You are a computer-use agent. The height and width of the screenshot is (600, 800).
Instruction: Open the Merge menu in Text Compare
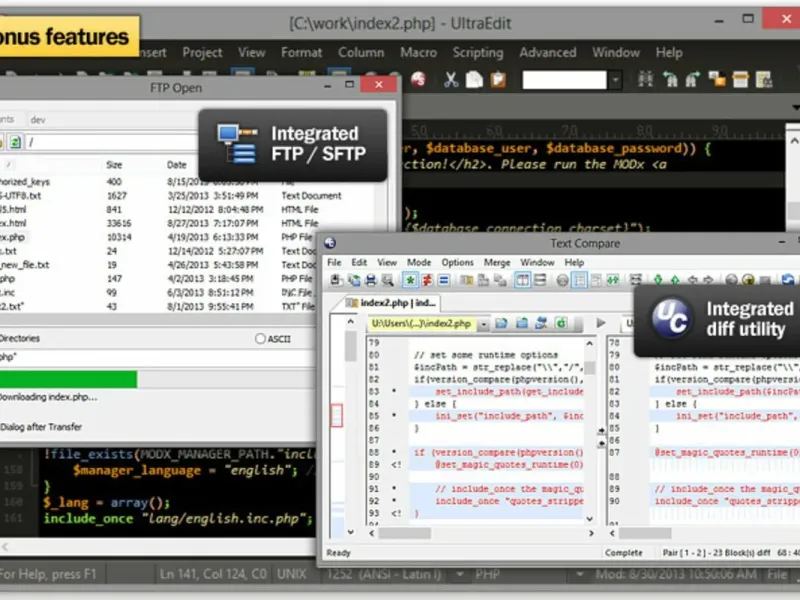497,262
